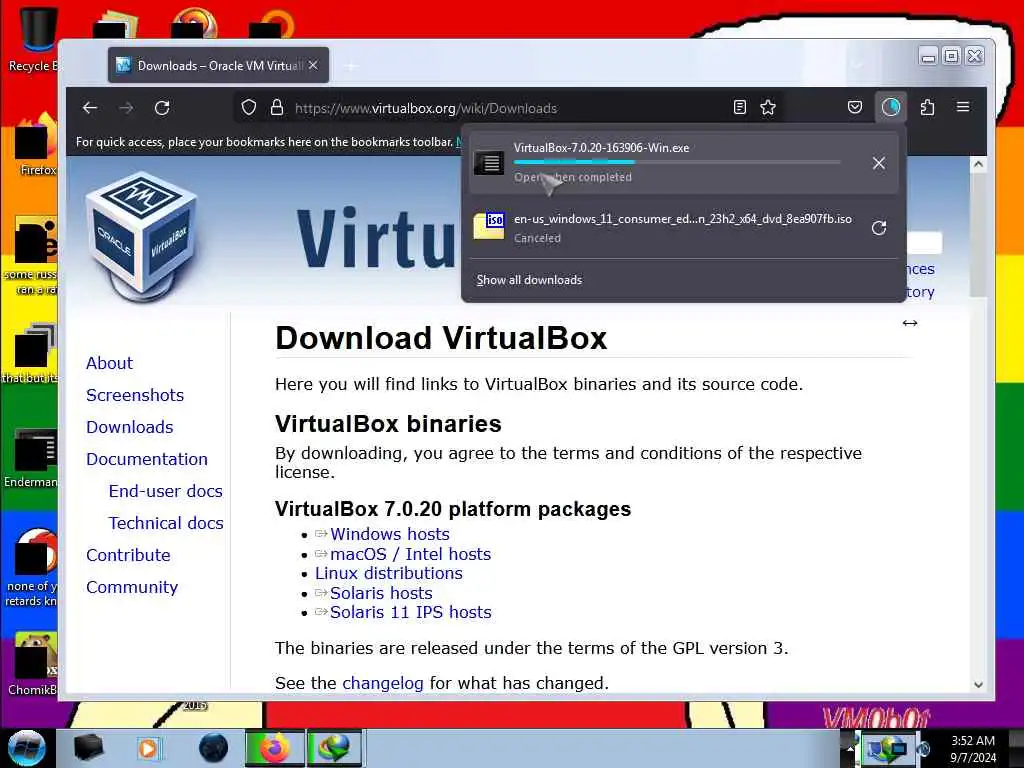1024x768 pixels.
Task: Open the extensions puzzle icon
Action: (927, 107)
